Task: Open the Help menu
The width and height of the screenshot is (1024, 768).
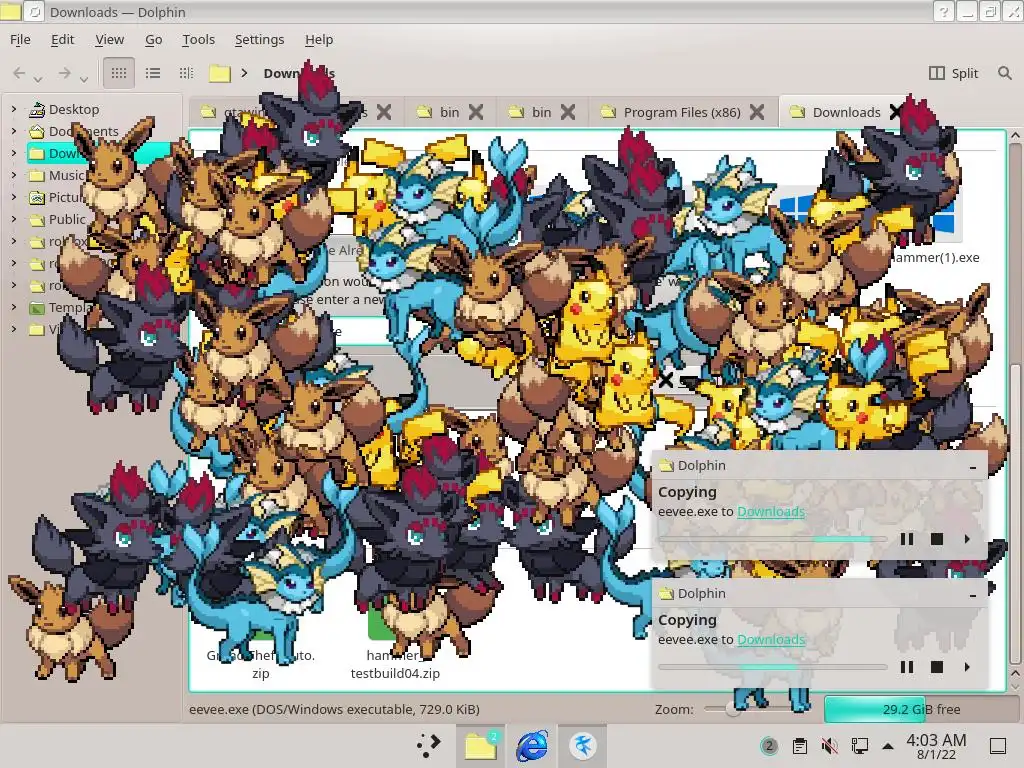Action: click(x=319, y=40)
